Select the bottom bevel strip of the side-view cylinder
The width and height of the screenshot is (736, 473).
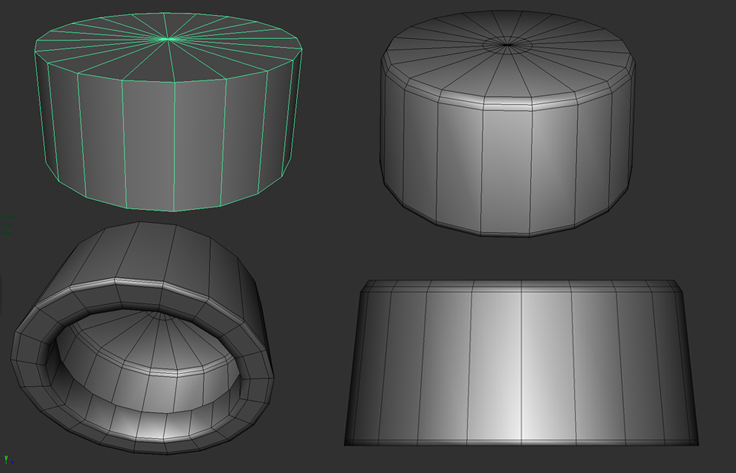(x=520, y=442)
